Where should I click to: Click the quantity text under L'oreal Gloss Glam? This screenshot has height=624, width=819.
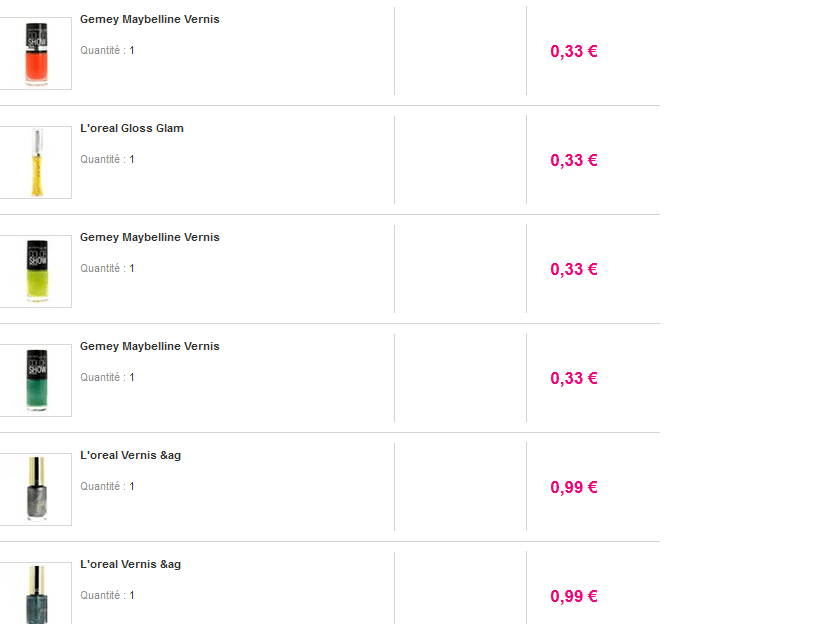pyautogui.click(x=107, y=159)
